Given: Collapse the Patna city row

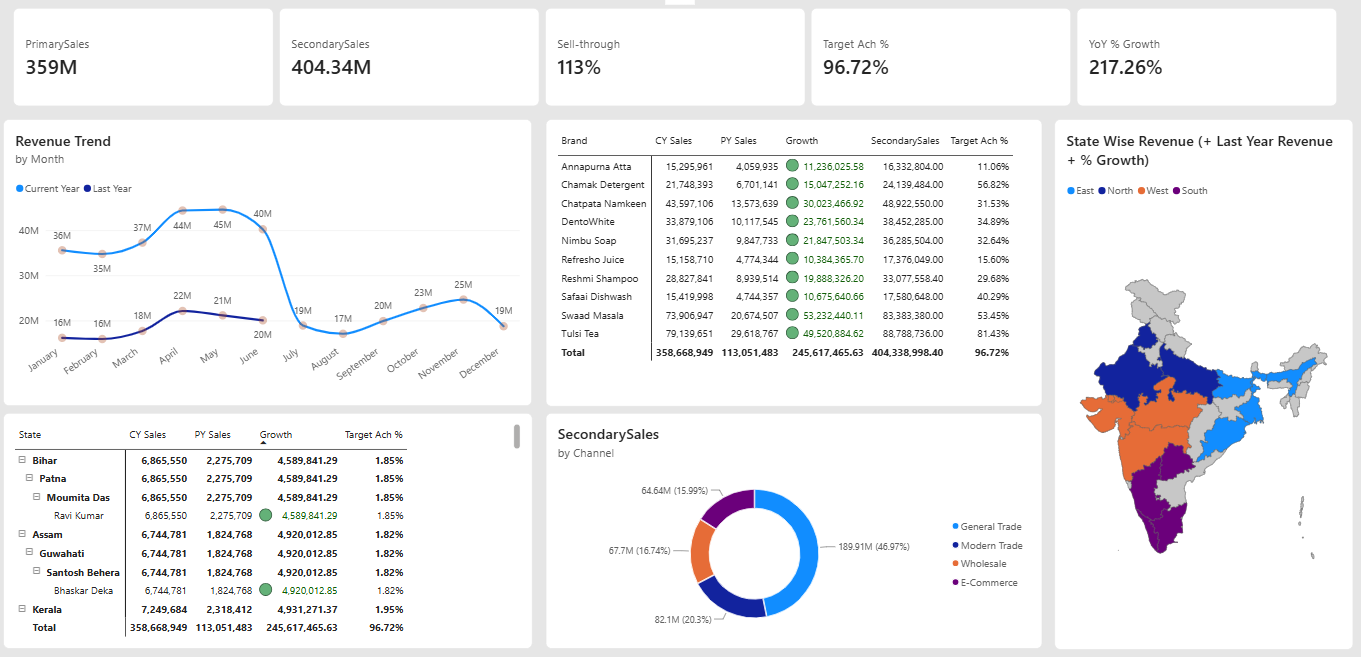Looking at the screenshot, I should 29,479.
